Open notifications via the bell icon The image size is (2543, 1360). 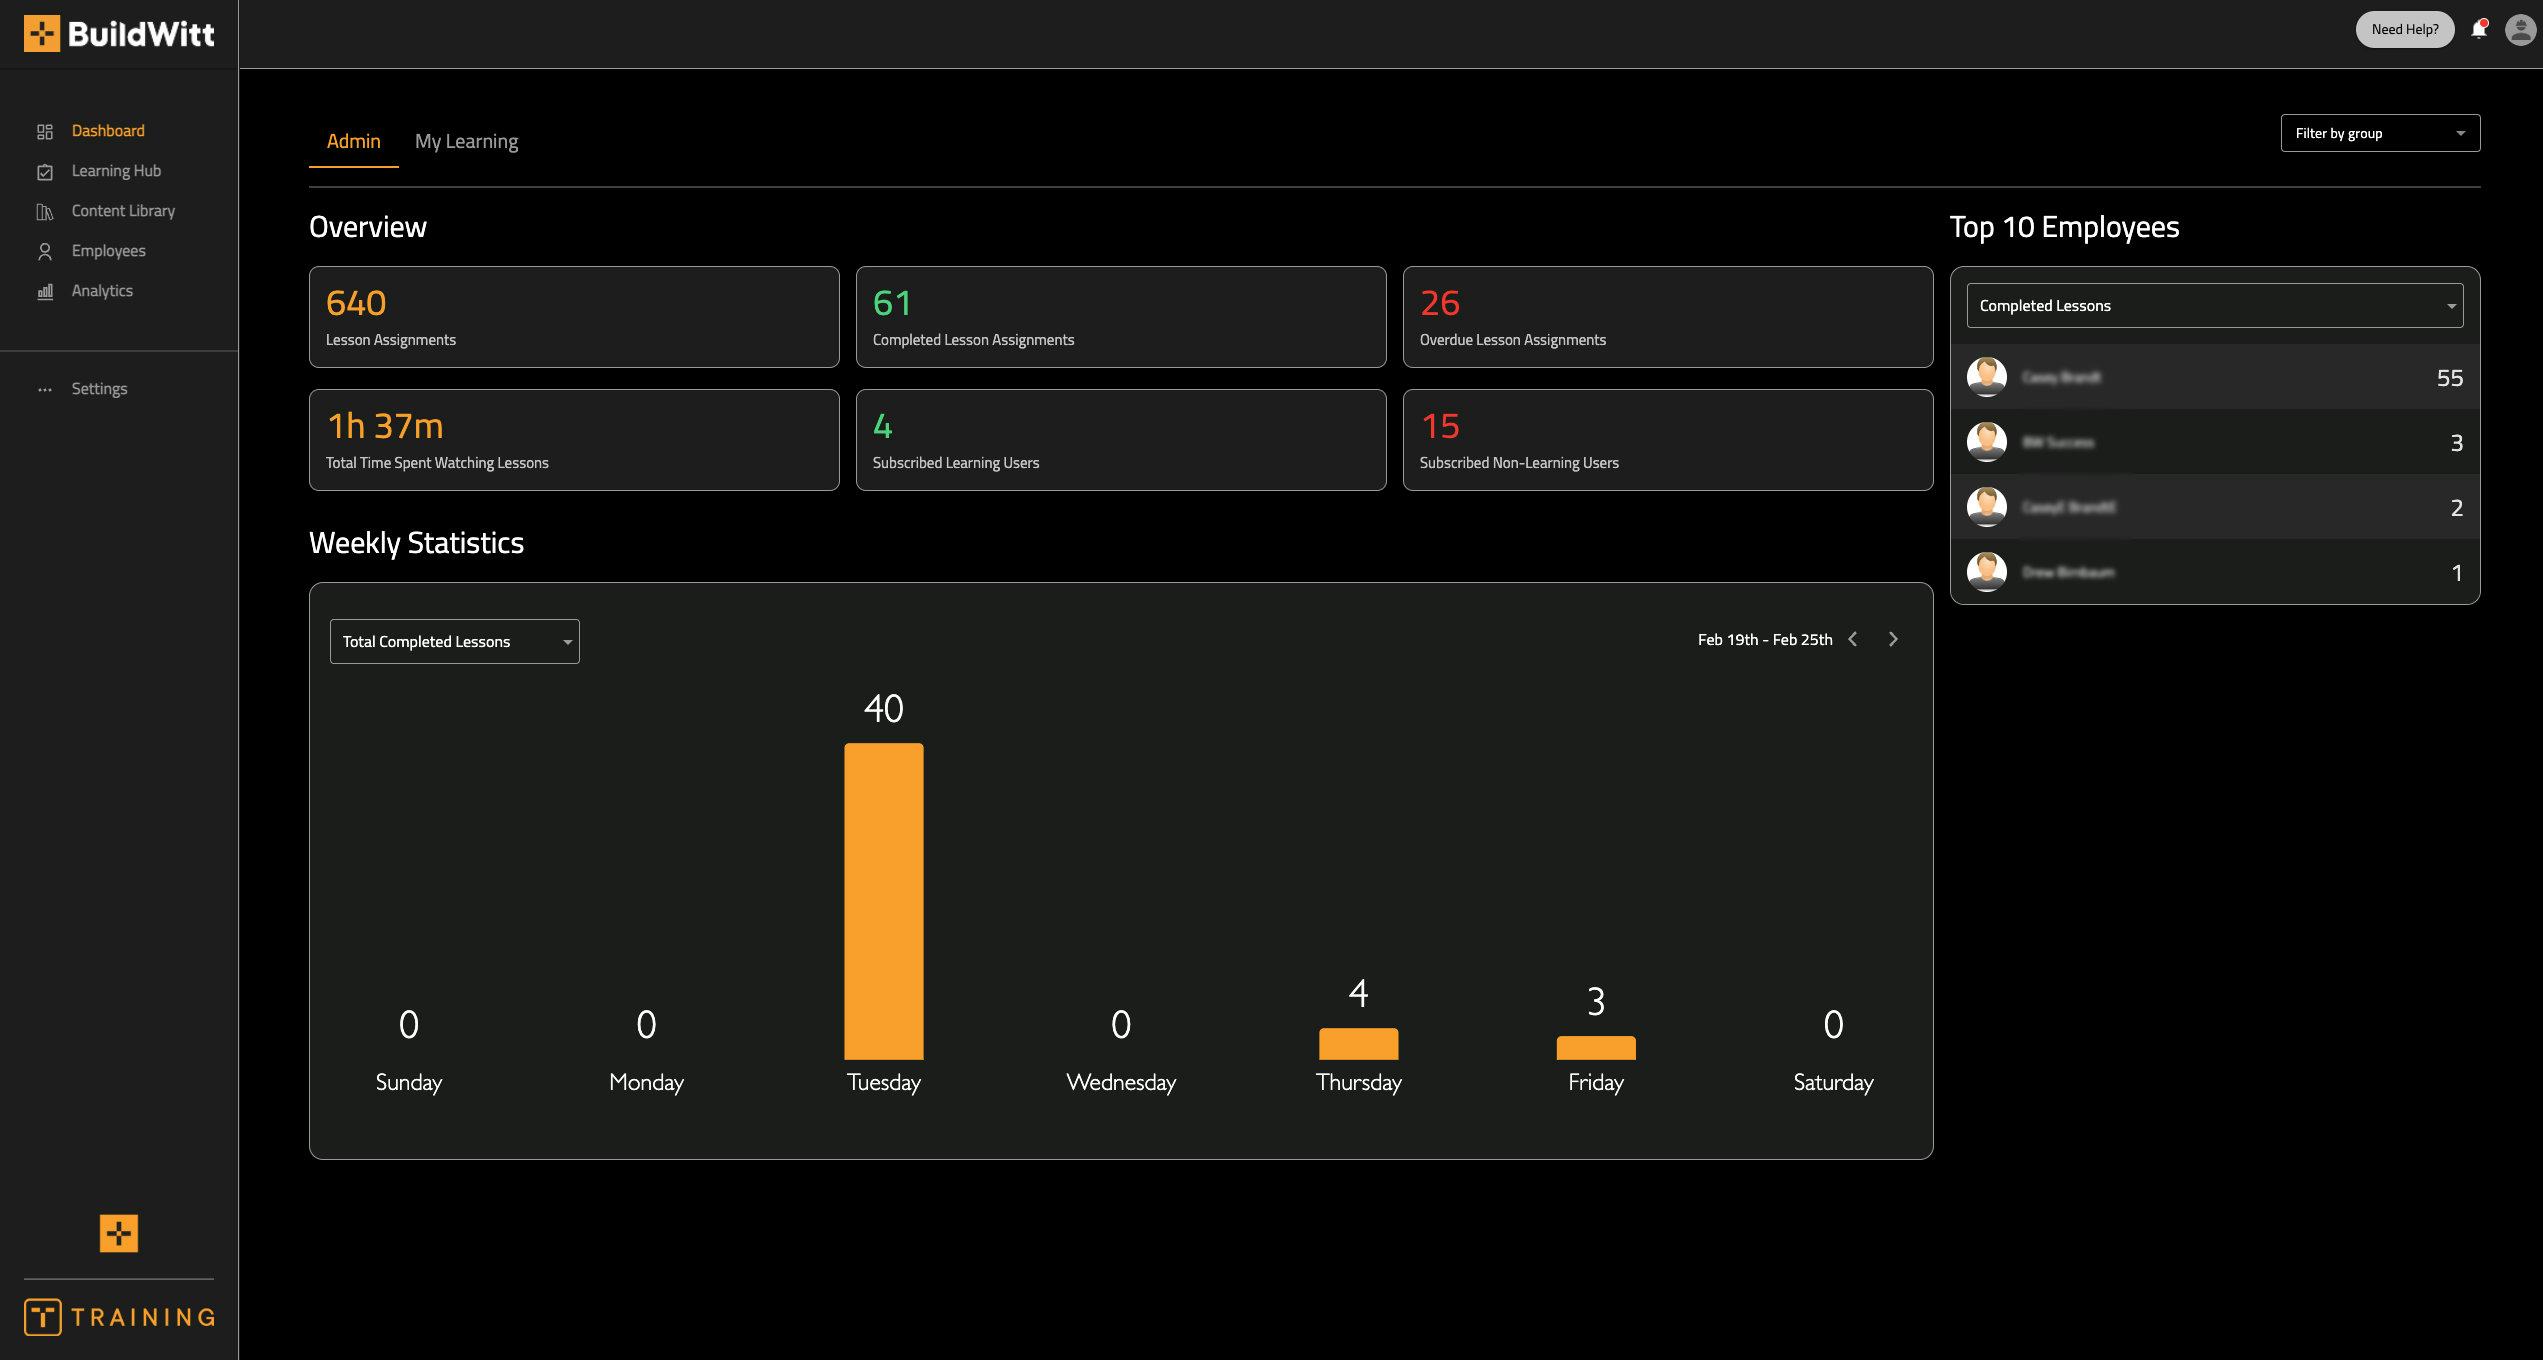tap(2478, 29)
